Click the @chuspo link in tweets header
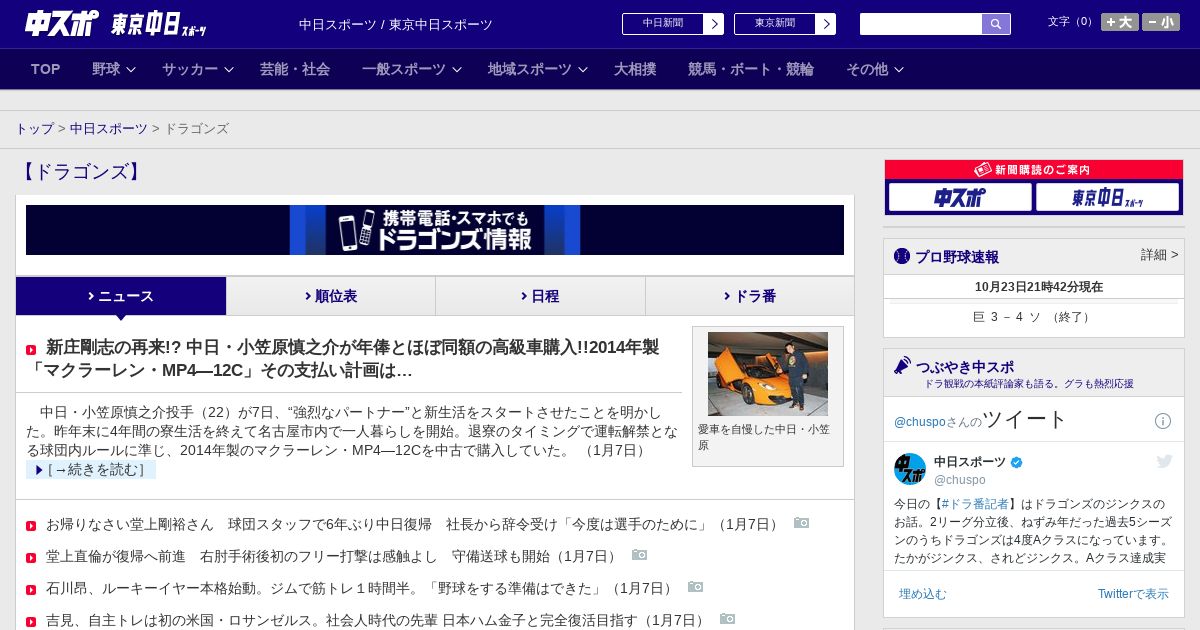Screen dimensions: 1200x630 pos(920,422)
